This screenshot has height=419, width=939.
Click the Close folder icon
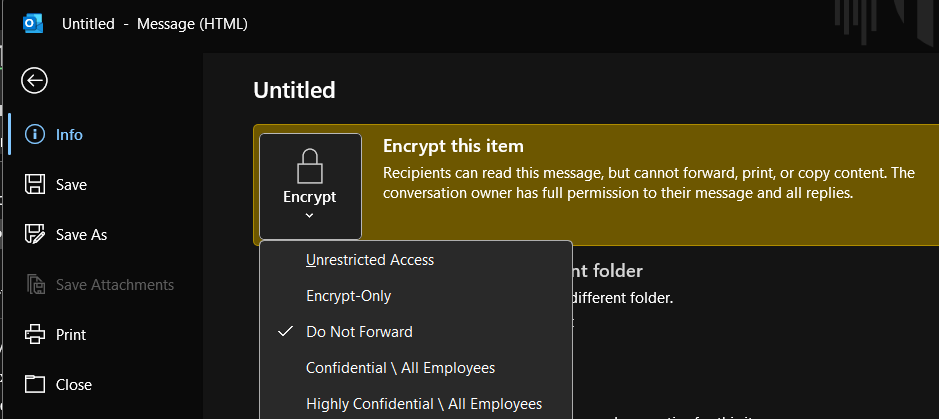tap(35, 384)
